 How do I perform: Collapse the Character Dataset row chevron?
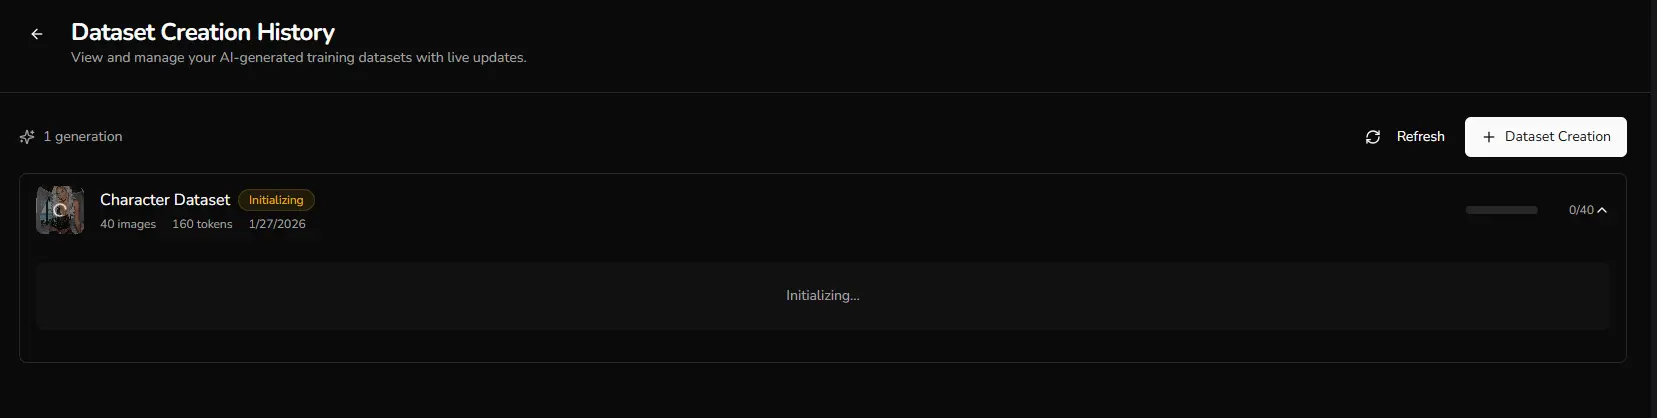tap(1602, 210)
